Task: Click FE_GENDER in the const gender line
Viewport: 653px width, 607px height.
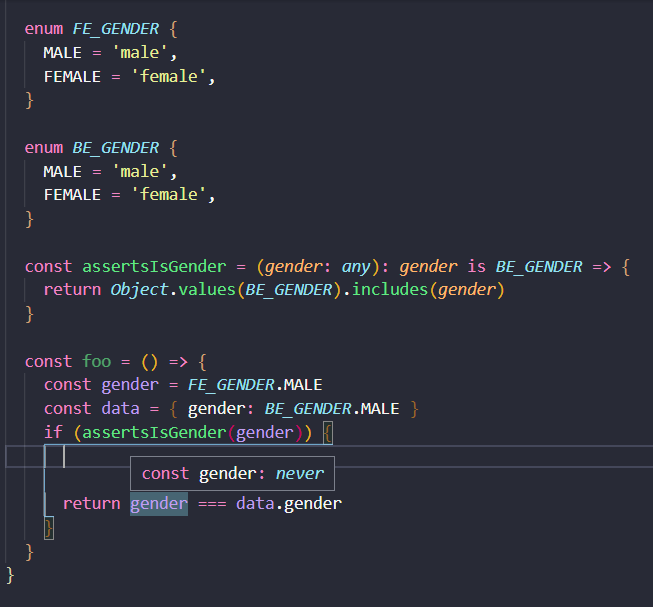Action: coord(231,385)
